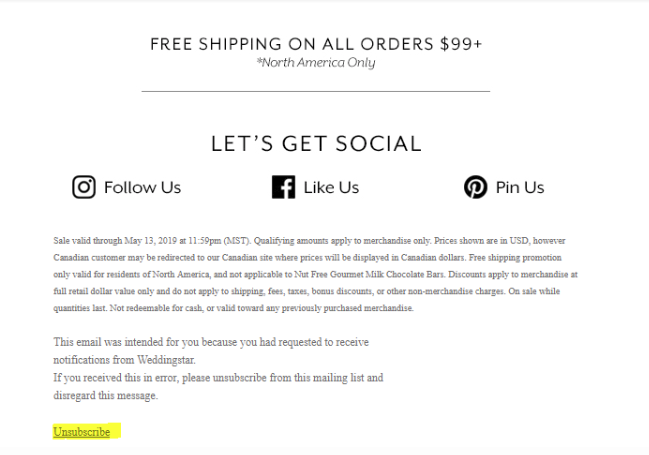Viewport: 649px width, 455px height.
Task: Select the Follow Us label
Action: (x=142, y=188)
